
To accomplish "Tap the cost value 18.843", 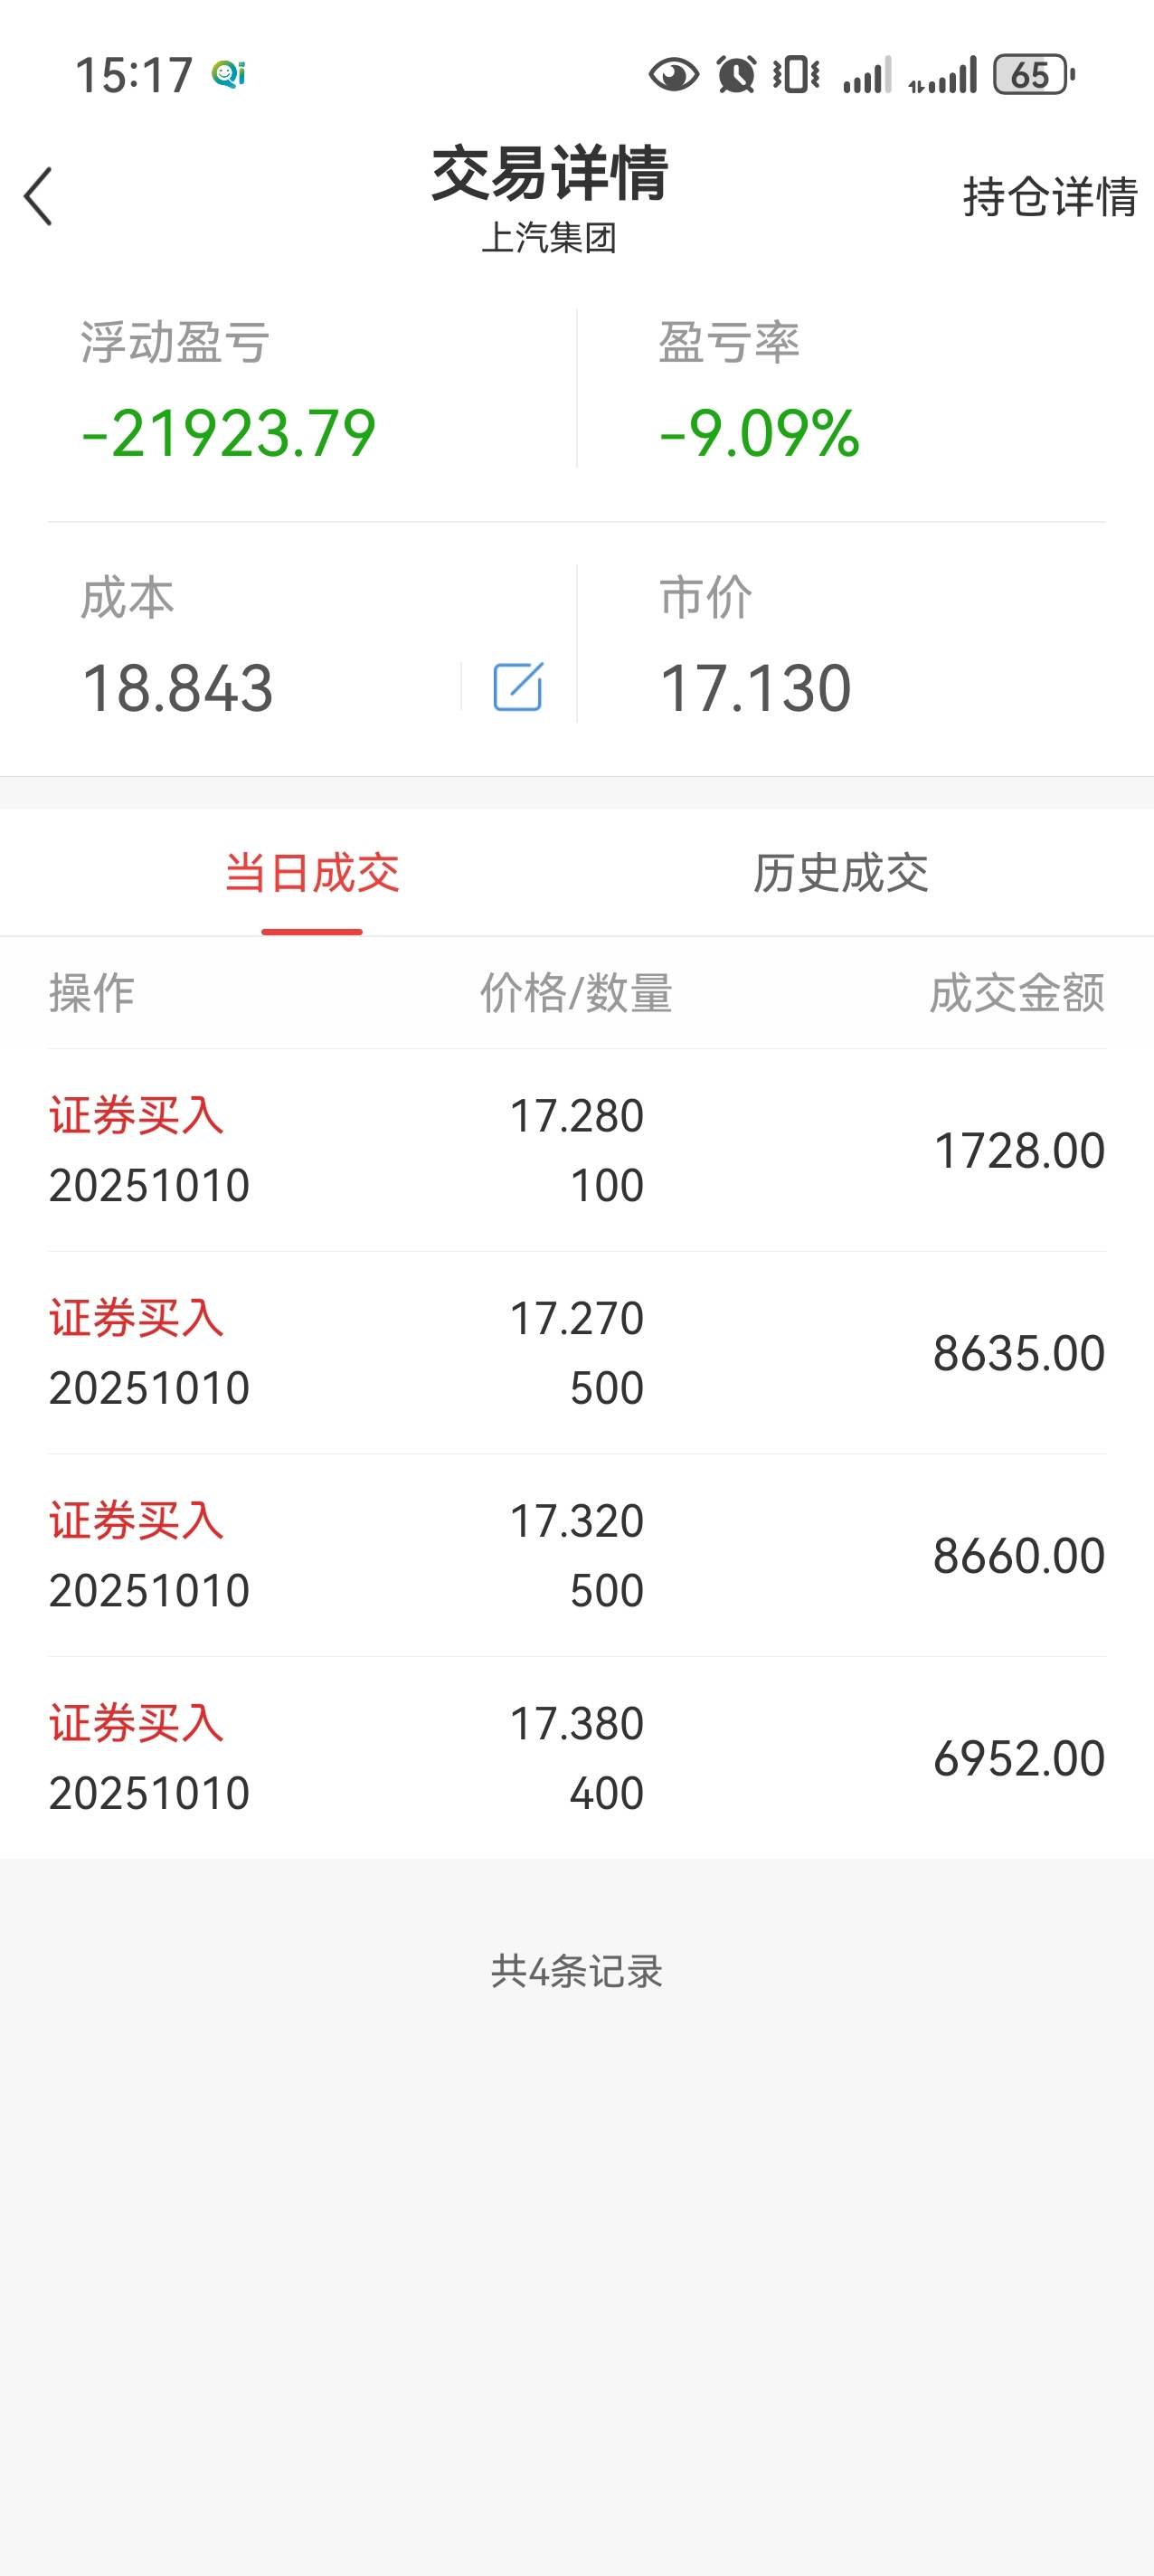I will (x=177, y=689).
